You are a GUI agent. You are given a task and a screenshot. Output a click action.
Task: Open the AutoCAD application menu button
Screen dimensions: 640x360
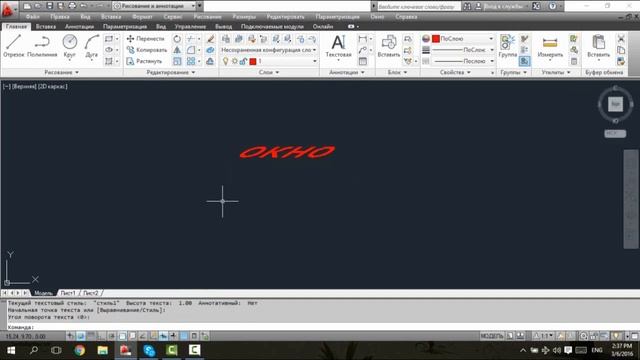(x=8, y=9)
